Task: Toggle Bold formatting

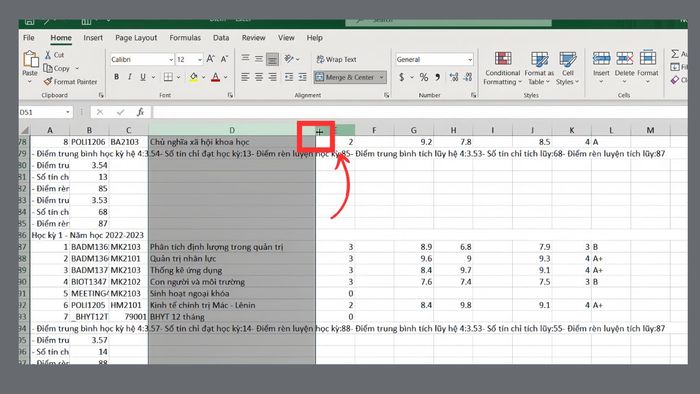Action: click(117, 77)
